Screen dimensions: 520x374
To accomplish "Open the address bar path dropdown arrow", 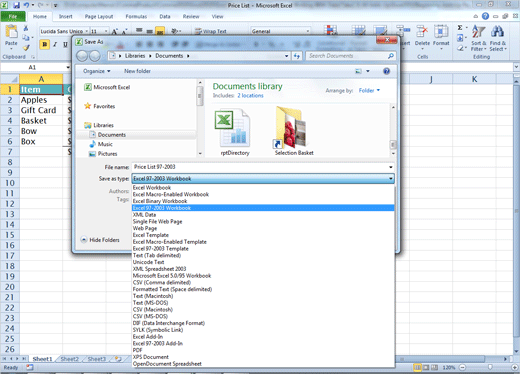I will 287,56.
